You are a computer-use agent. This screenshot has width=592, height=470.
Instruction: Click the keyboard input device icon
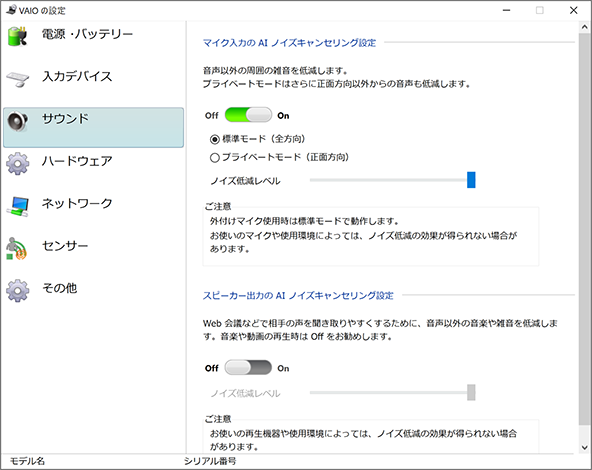tap(17, 79)
